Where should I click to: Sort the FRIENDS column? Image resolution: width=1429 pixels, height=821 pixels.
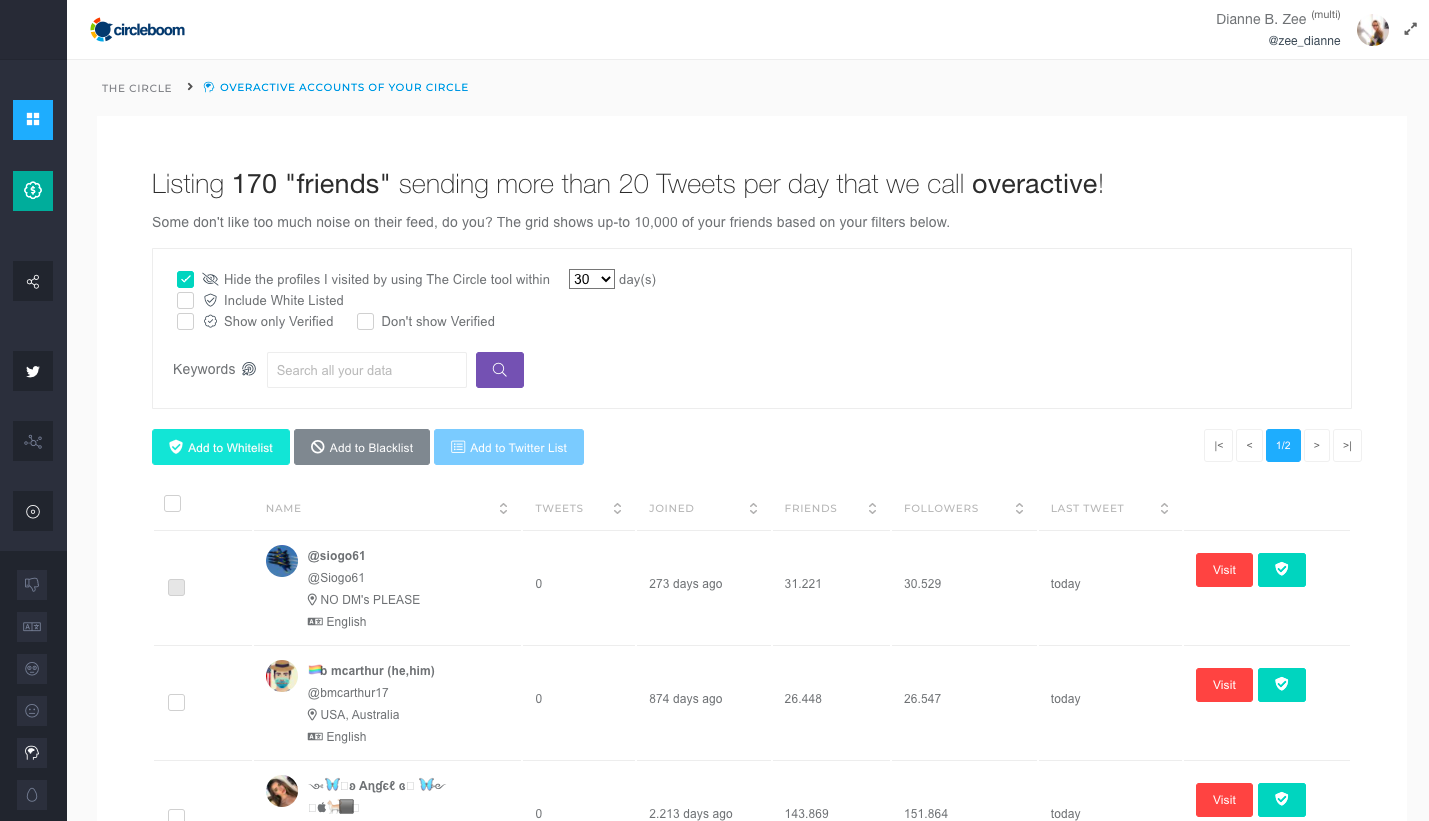click(872, 508)
